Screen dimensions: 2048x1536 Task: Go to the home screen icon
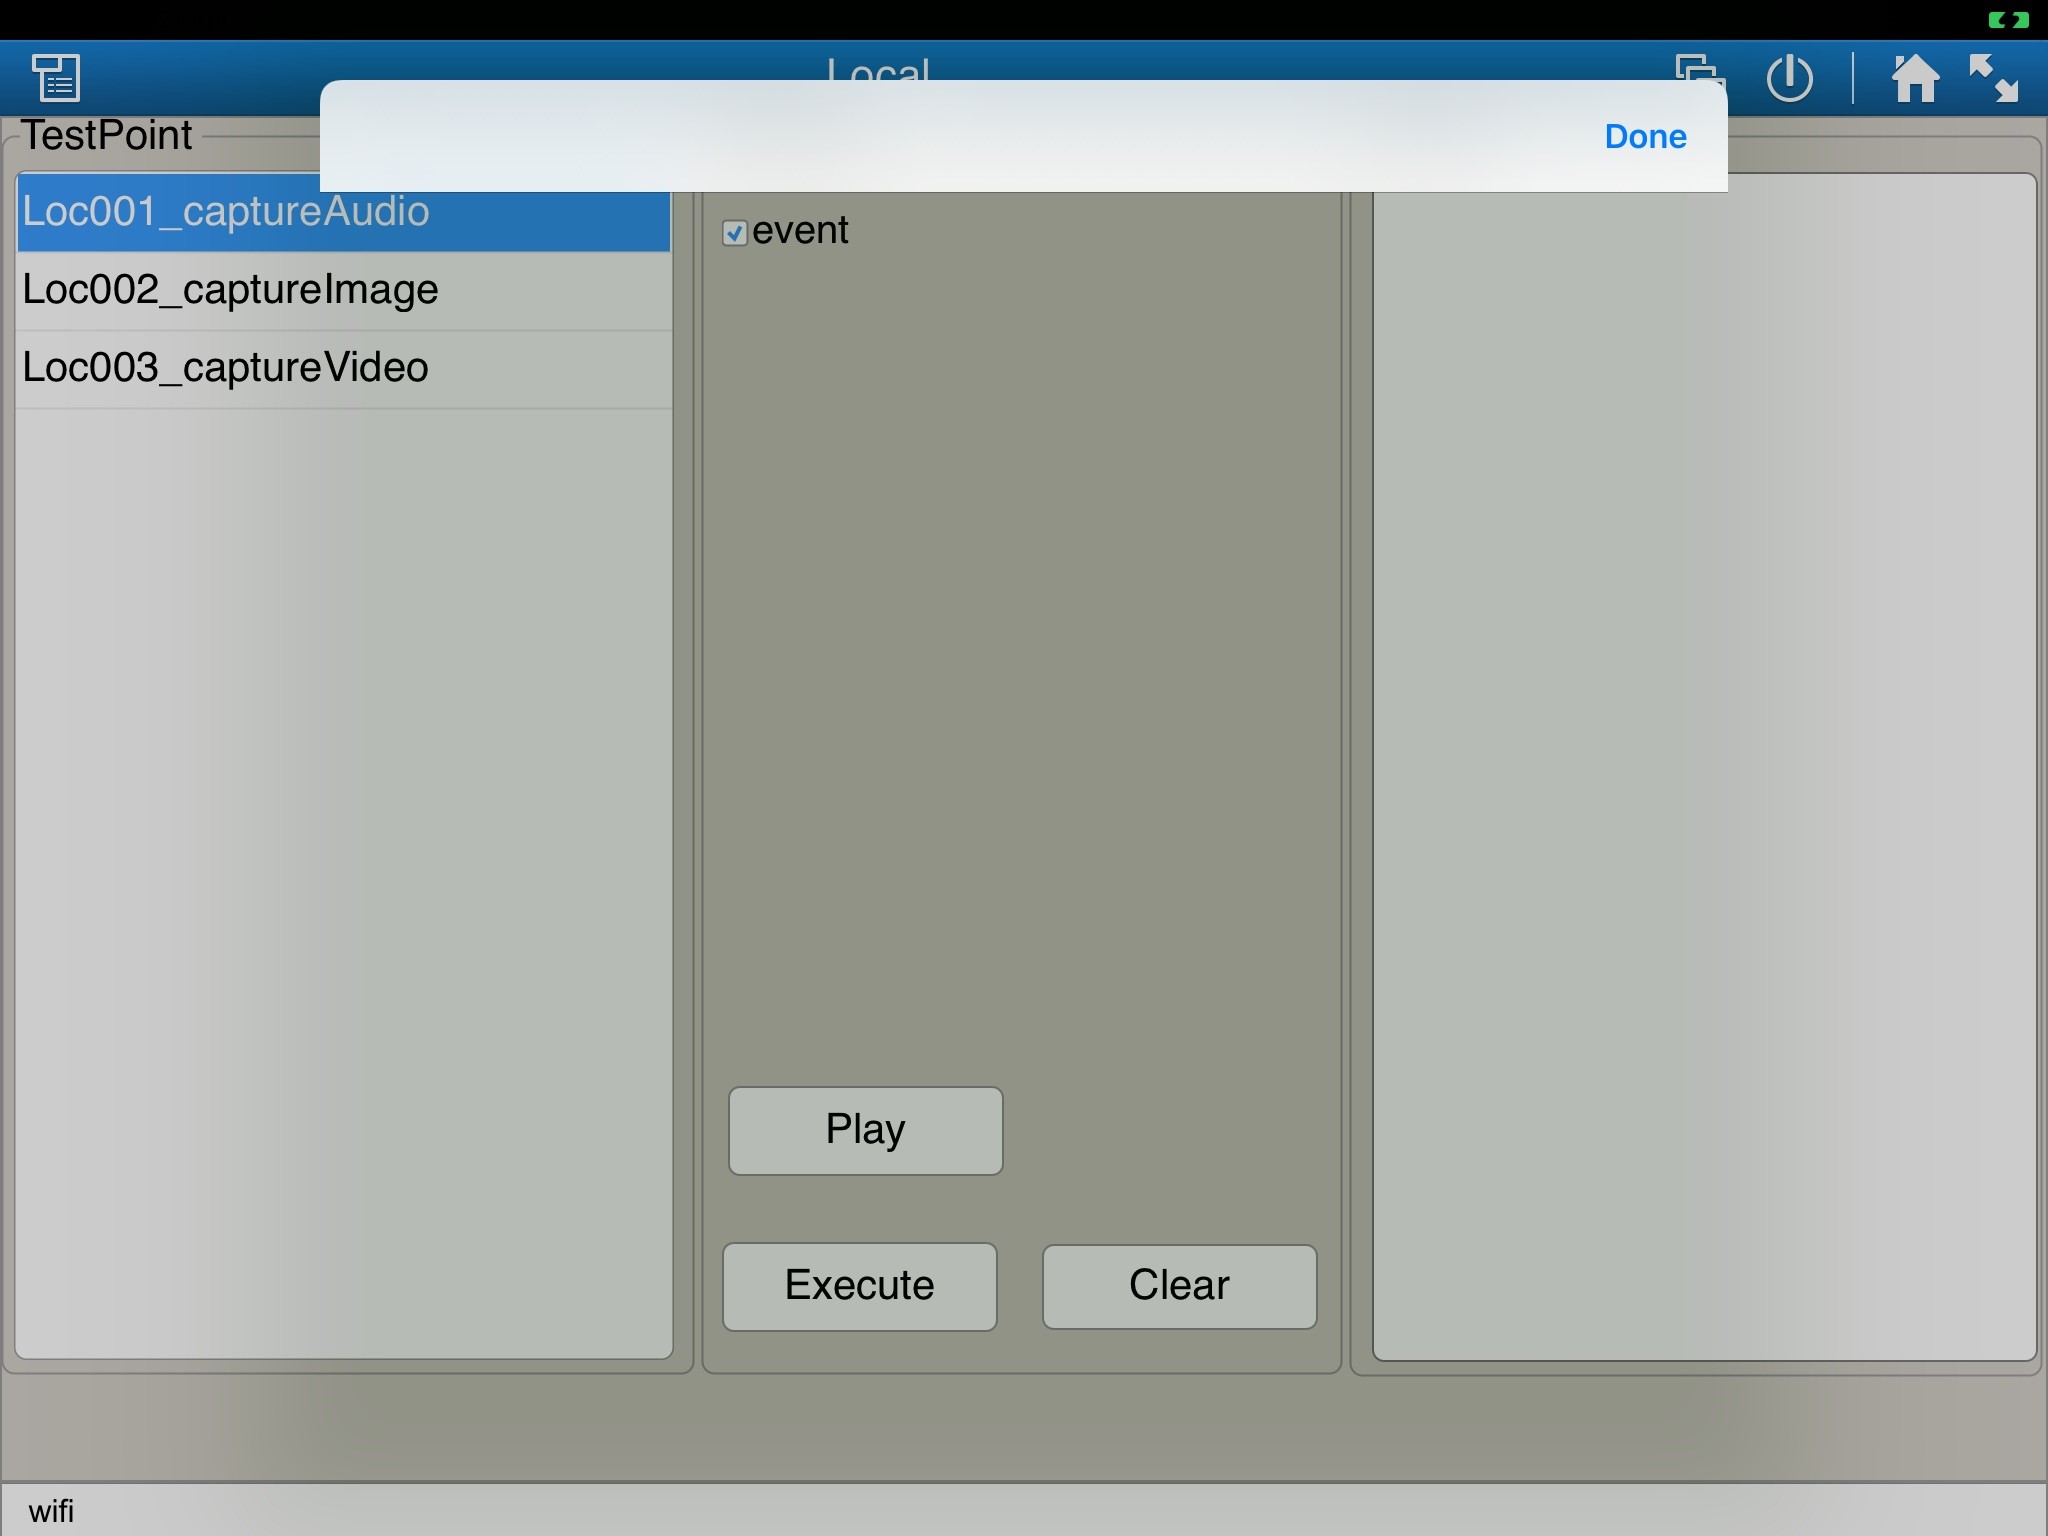pos(1914,78)
